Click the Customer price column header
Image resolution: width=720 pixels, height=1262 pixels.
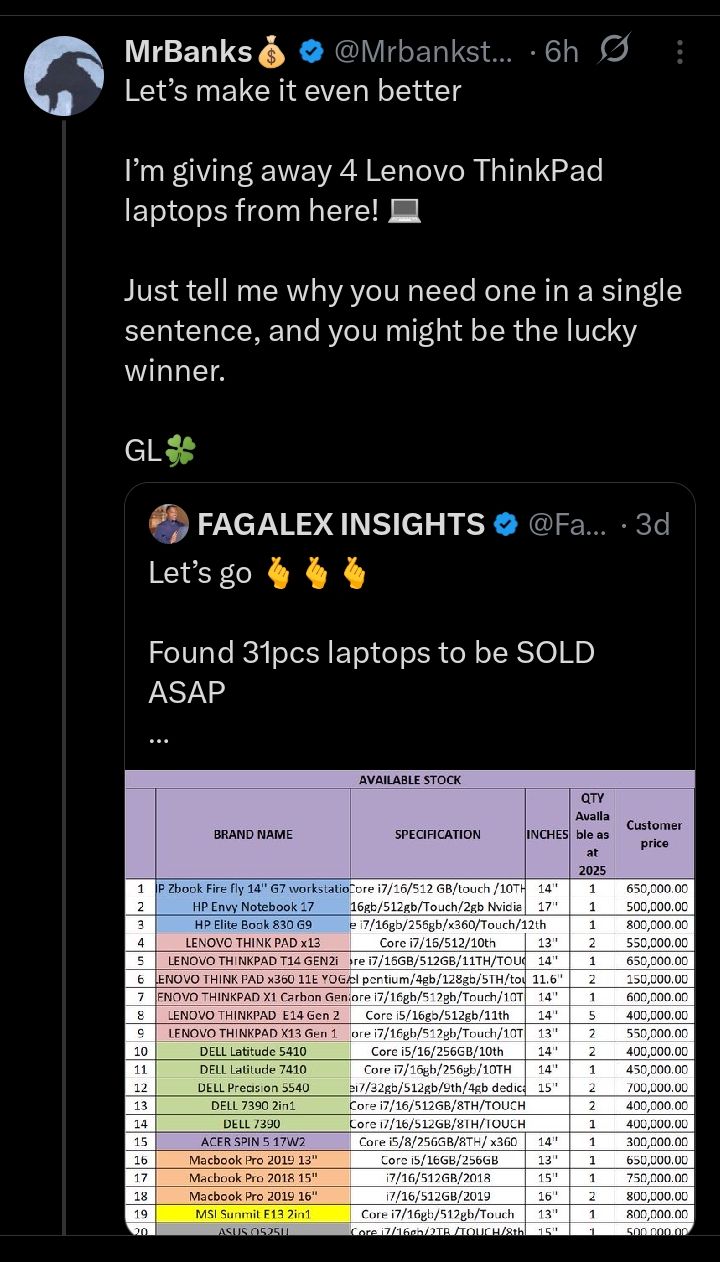coord(654,834)
